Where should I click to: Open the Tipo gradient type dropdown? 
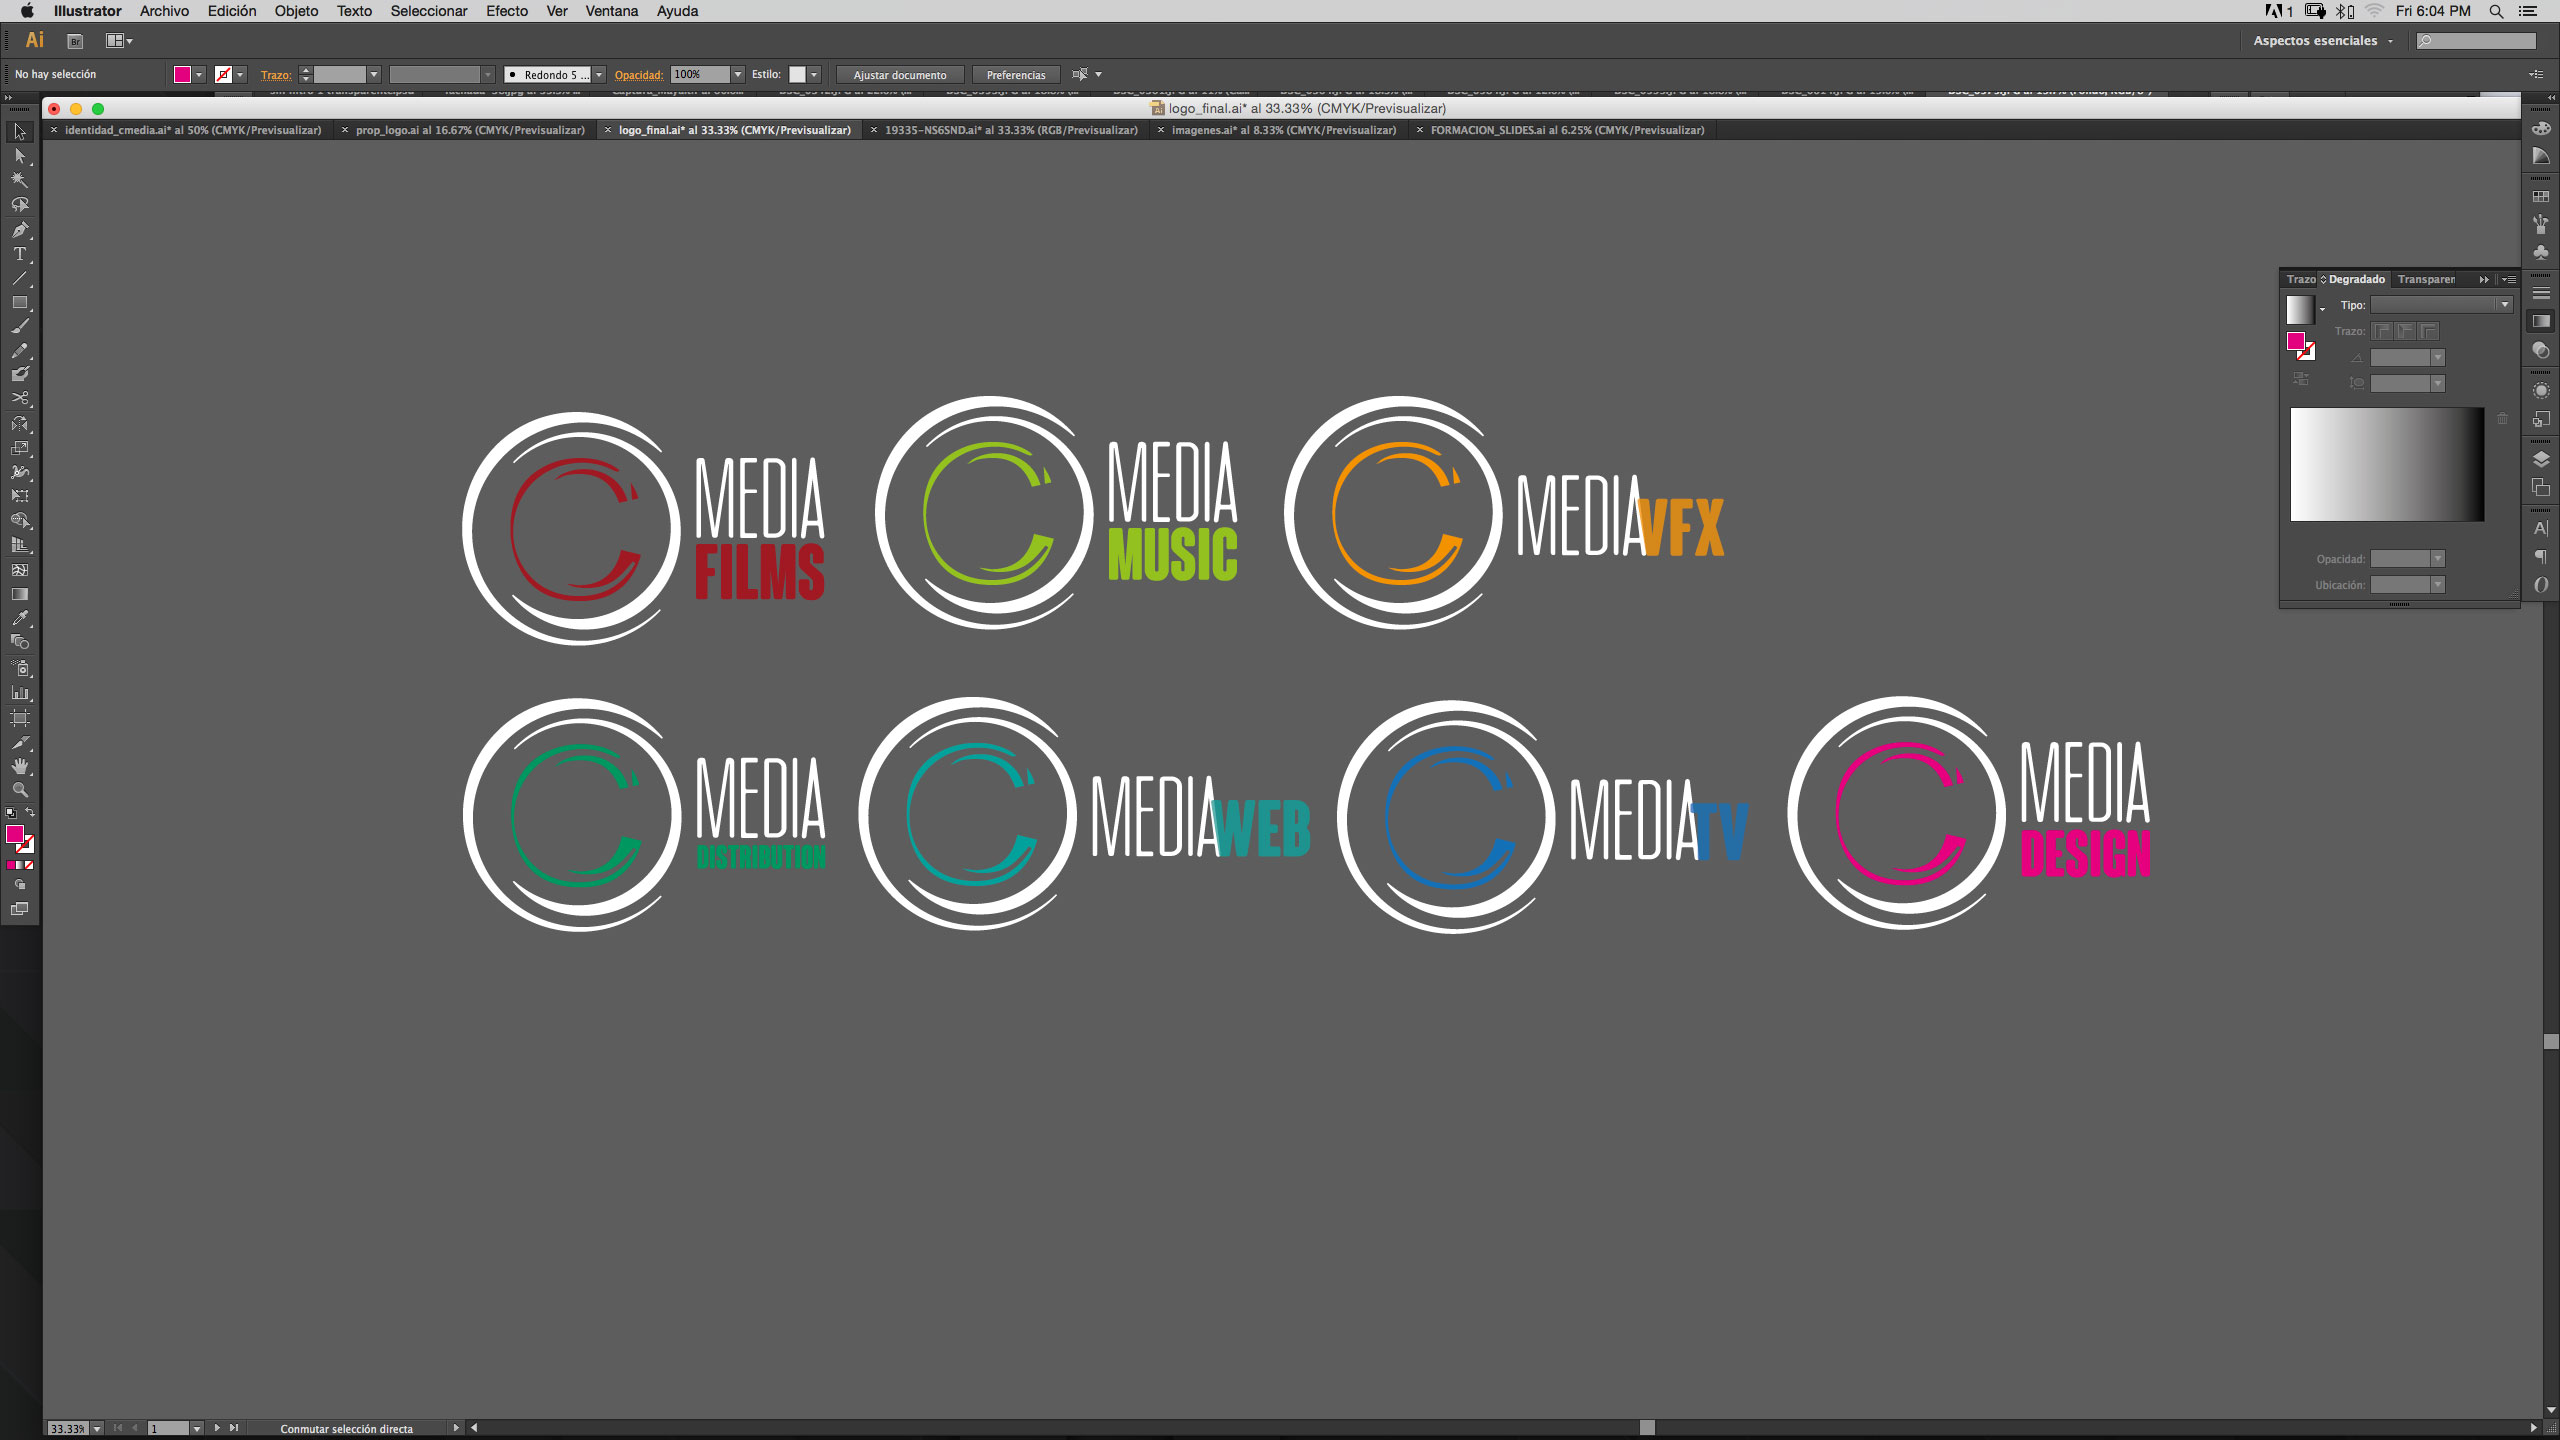2440,305
